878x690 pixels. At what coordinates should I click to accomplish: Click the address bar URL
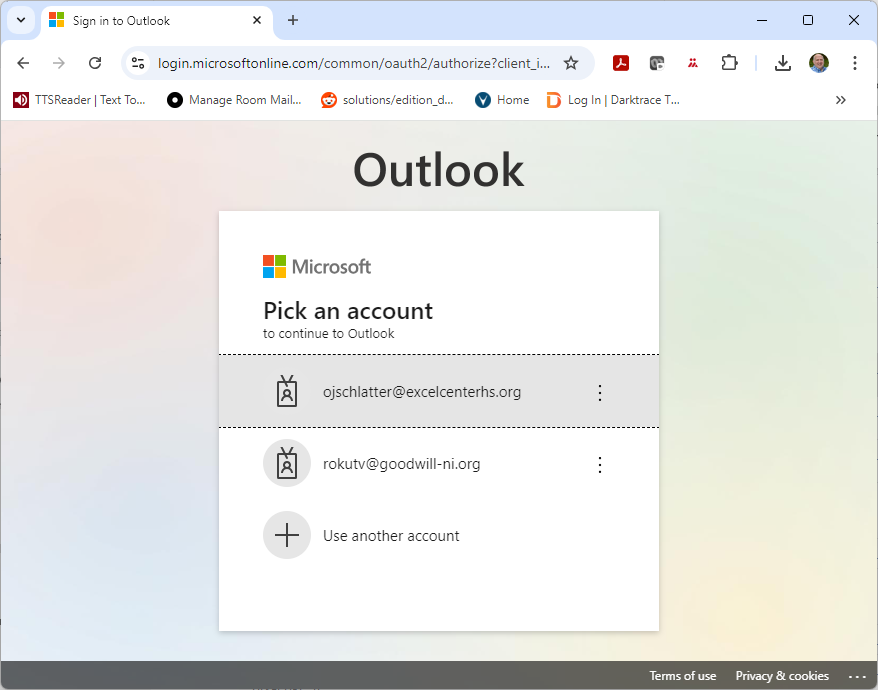click(353, 63)
